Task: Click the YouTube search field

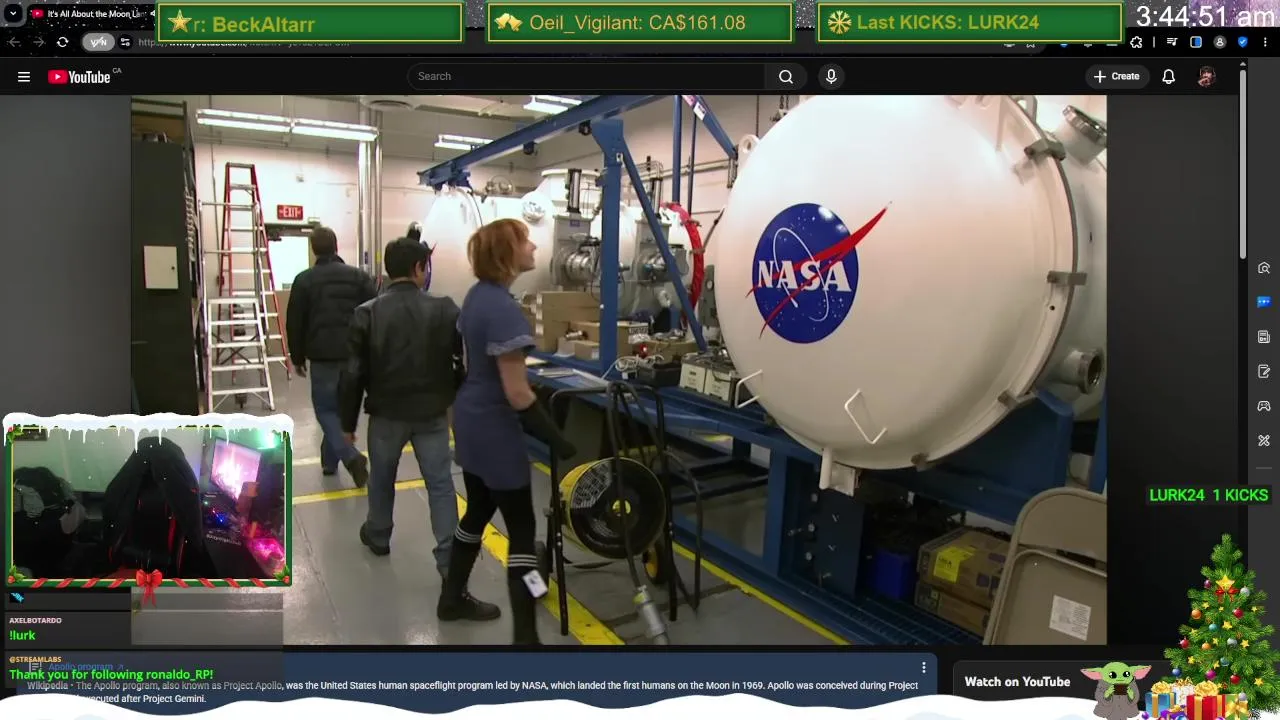Action: tap(586, 76)
